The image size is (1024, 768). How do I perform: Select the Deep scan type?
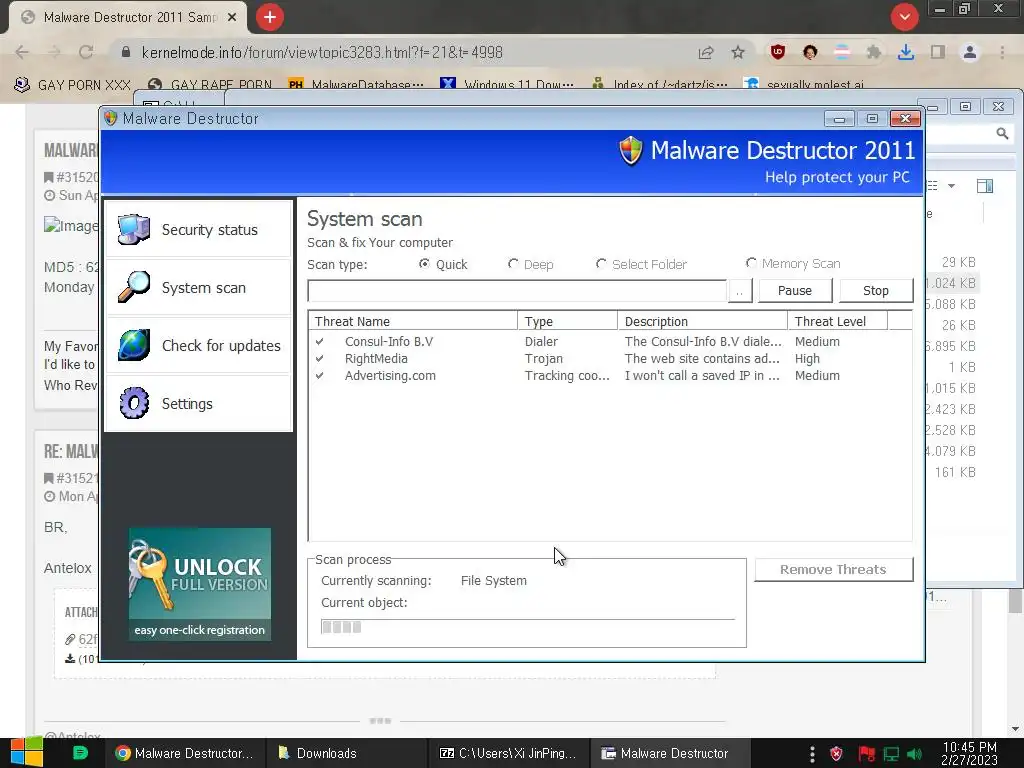coord(530,264)
